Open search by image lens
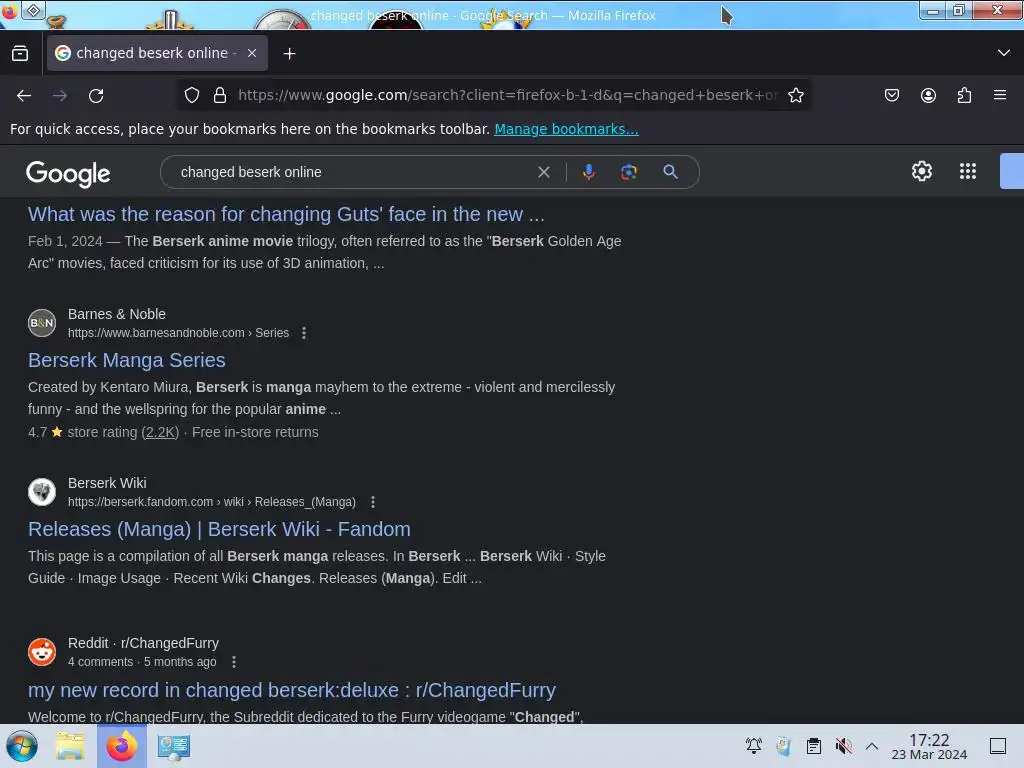 (x=628, y=172)
